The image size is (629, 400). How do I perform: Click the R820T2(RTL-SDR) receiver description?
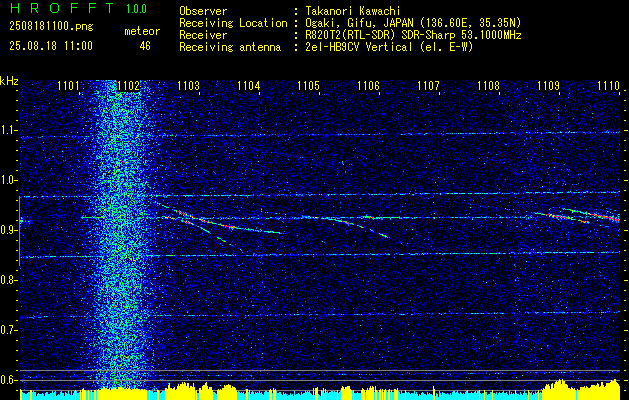[412, 35]
